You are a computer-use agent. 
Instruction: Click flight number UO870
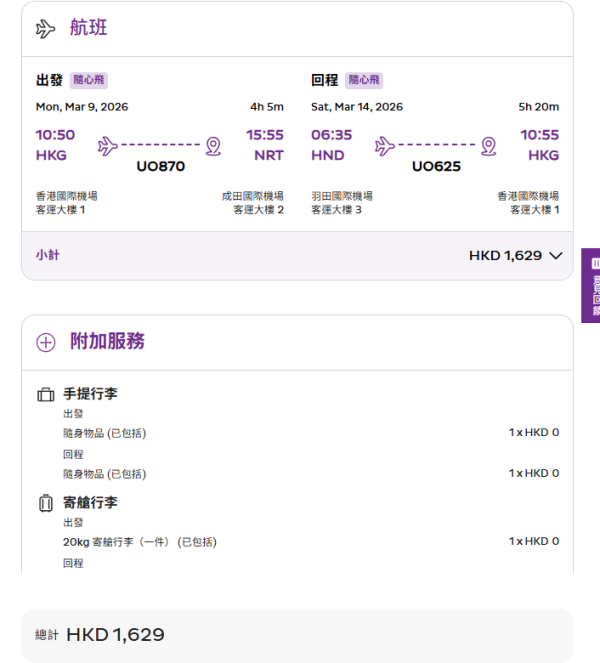[x=161, y=166]
